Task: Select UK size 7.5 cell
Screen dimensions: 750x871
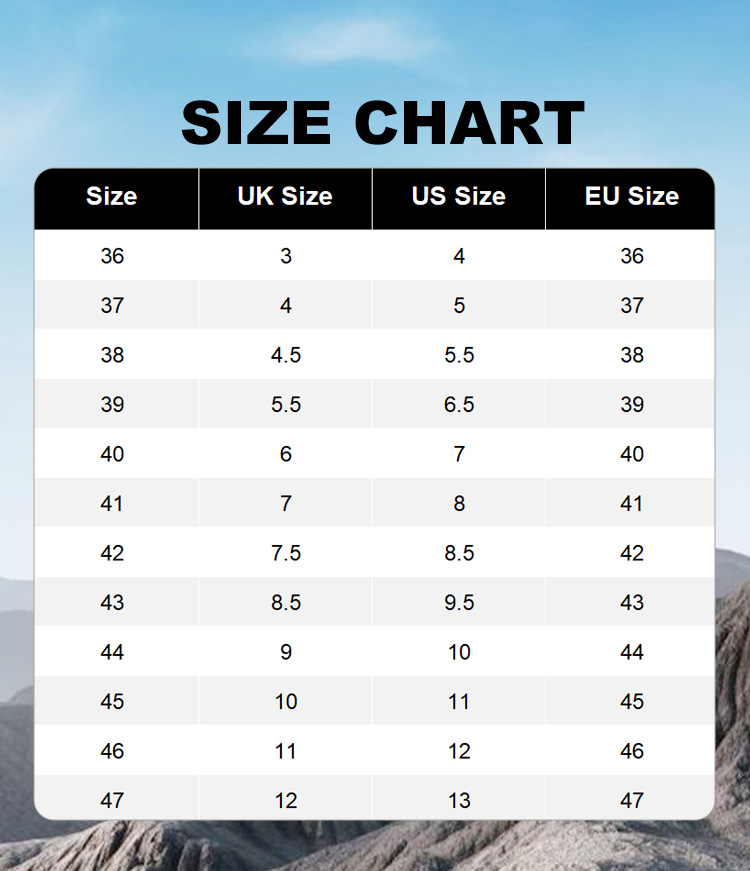Action: (x=286, y=553)
